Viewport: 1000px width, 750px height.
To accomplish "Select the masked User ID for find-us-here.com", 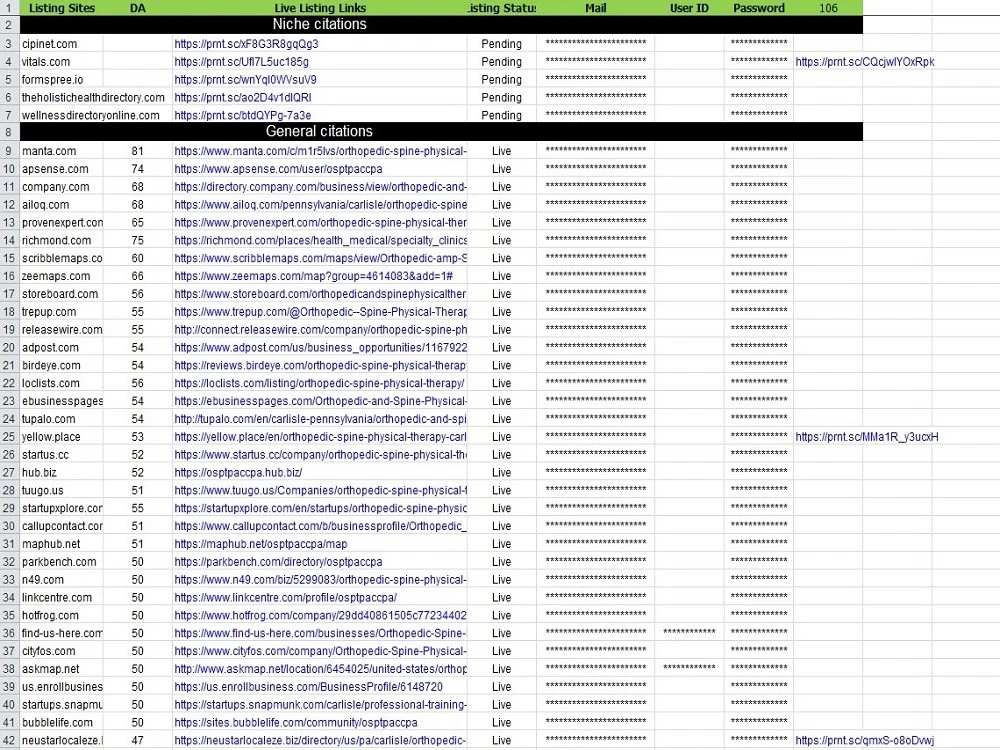I will tap(689, 633).
